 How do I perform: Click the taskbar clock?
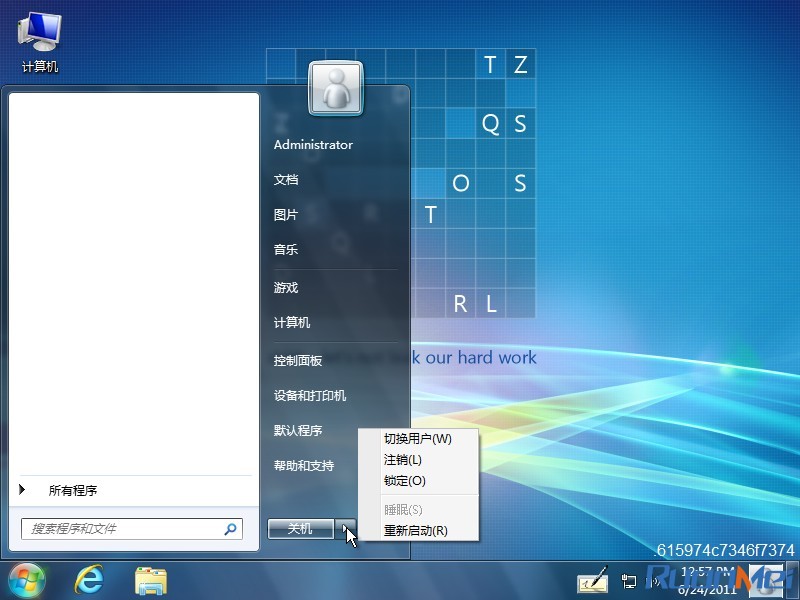pyautogui.click(x=707, y=581)
